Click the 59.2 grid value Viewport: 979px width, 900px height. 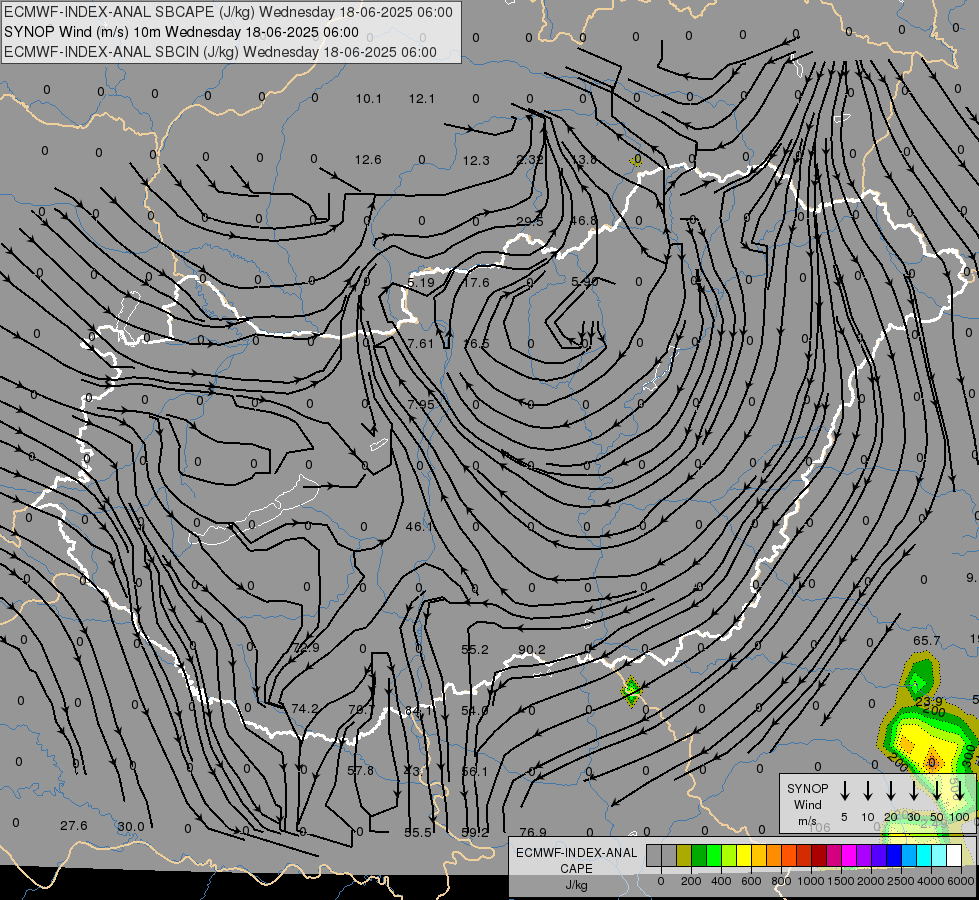click(475, 832)
